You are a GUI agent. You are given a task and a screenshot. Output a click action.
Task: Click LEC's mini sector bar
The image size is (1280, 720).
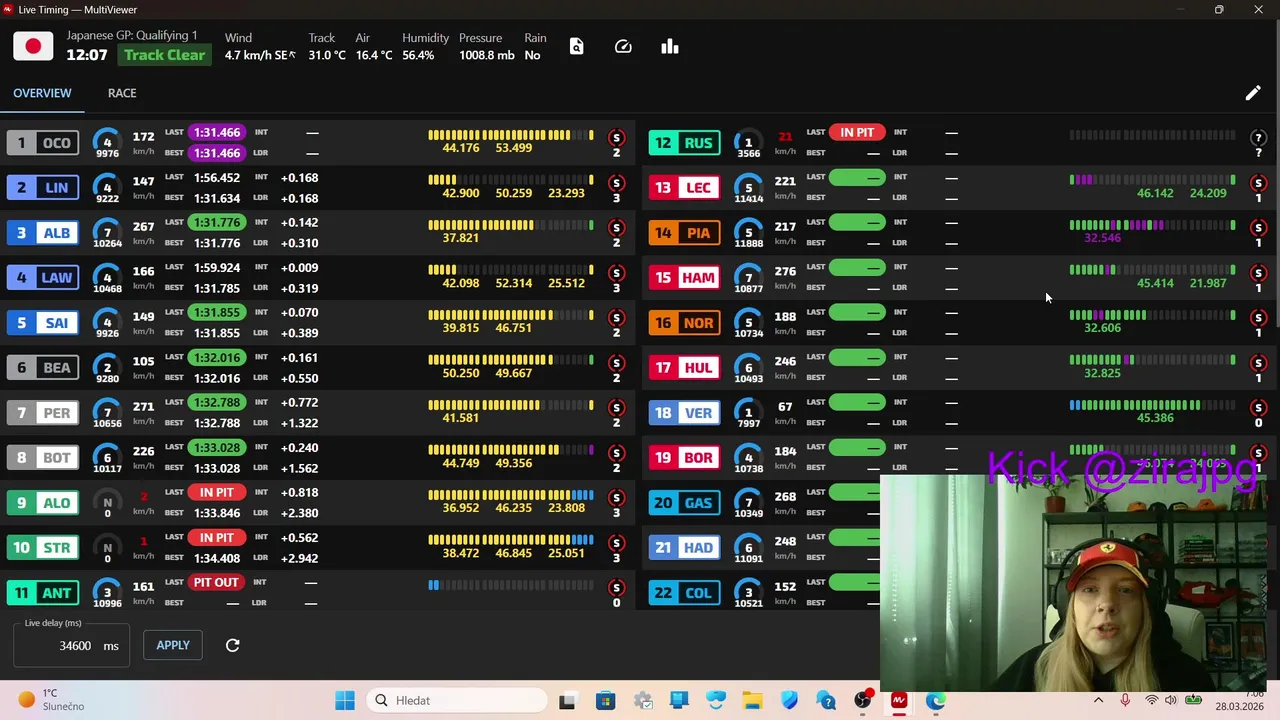pyautogui.click(x=1152, y=180)
